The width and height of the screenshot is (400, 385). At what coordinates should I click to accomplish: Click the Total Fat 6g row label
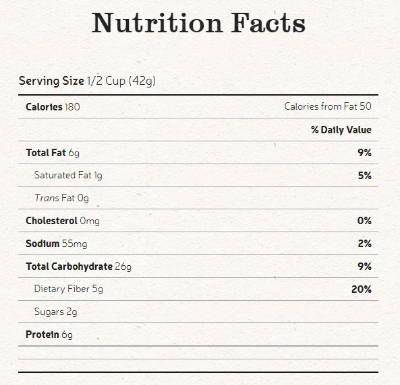click(x=53, y=153)
